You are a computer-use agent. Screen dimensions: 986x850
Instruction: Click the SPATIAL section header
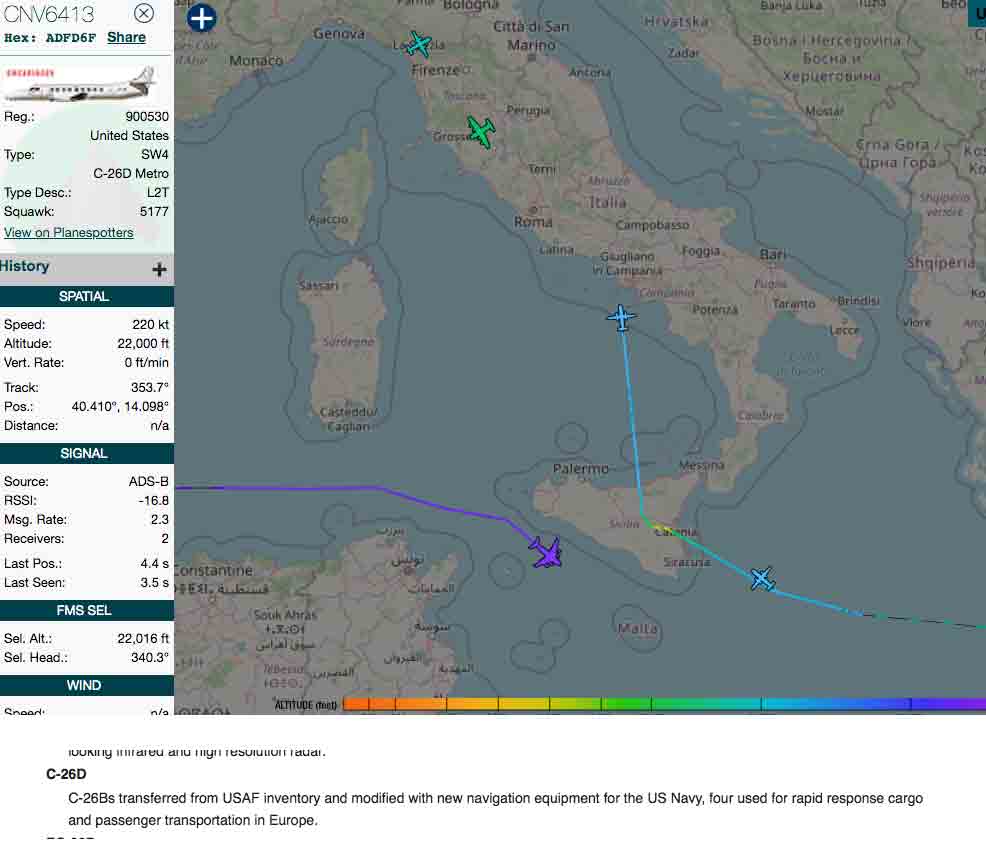[87, 297]
